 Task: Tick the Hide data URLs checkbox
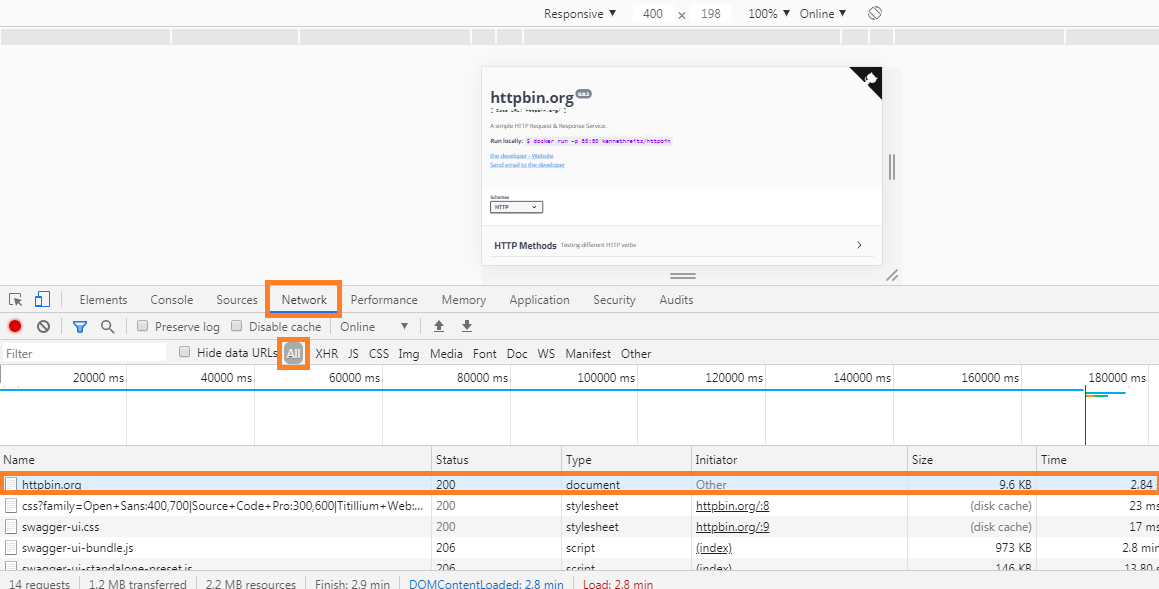[185, 353]
